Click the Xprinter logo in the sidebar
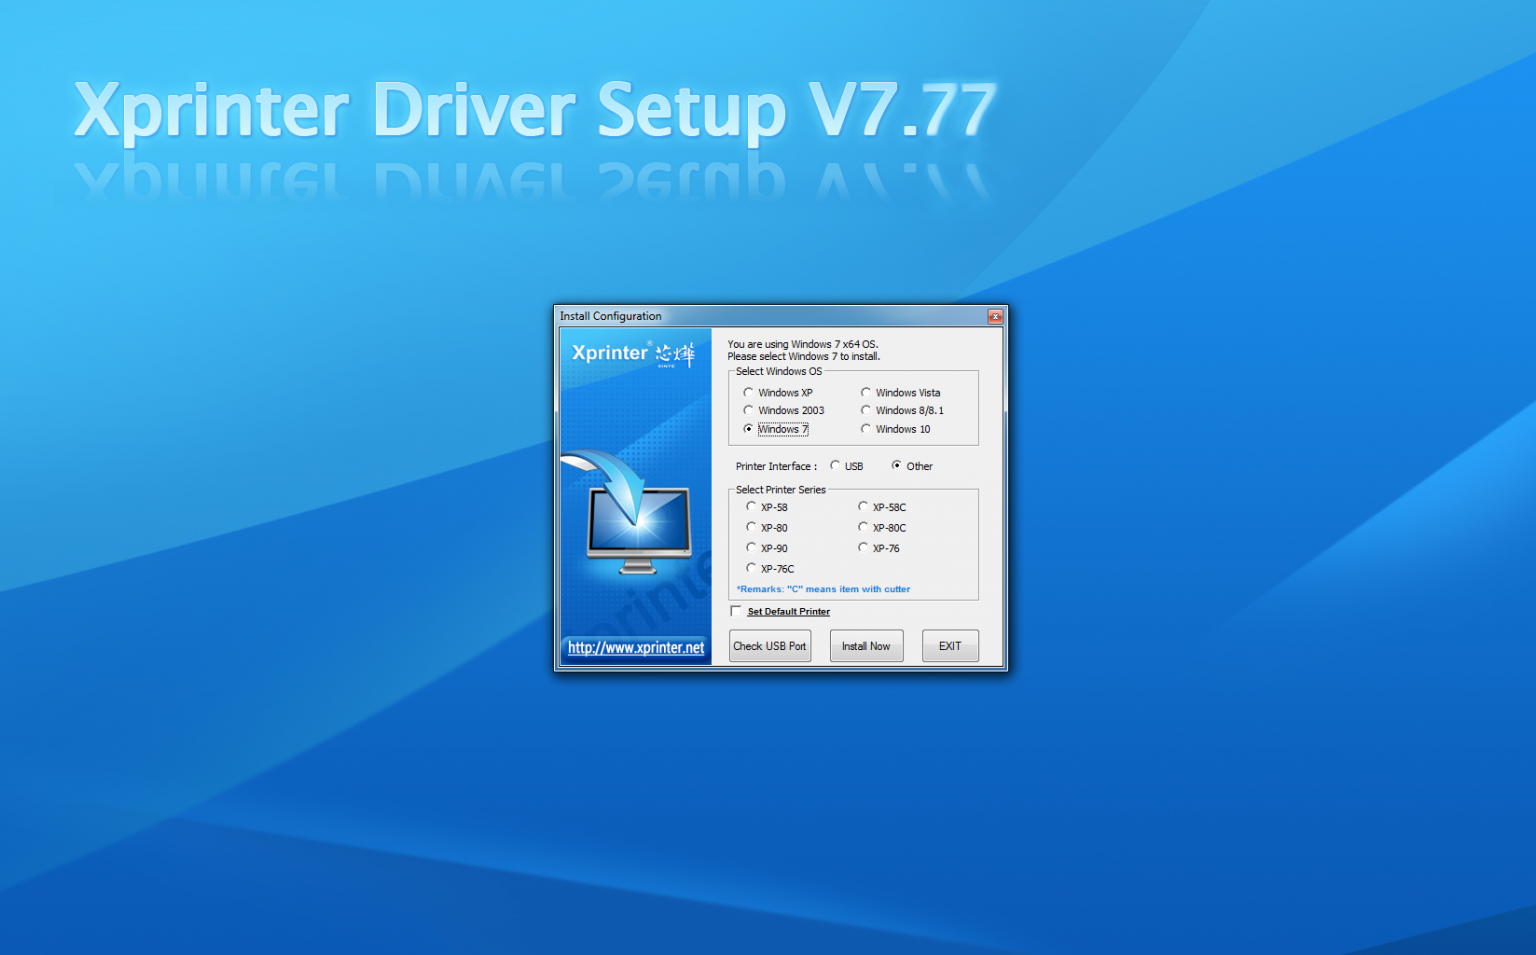Screen dimensions: 1536x955 (633, 353)
